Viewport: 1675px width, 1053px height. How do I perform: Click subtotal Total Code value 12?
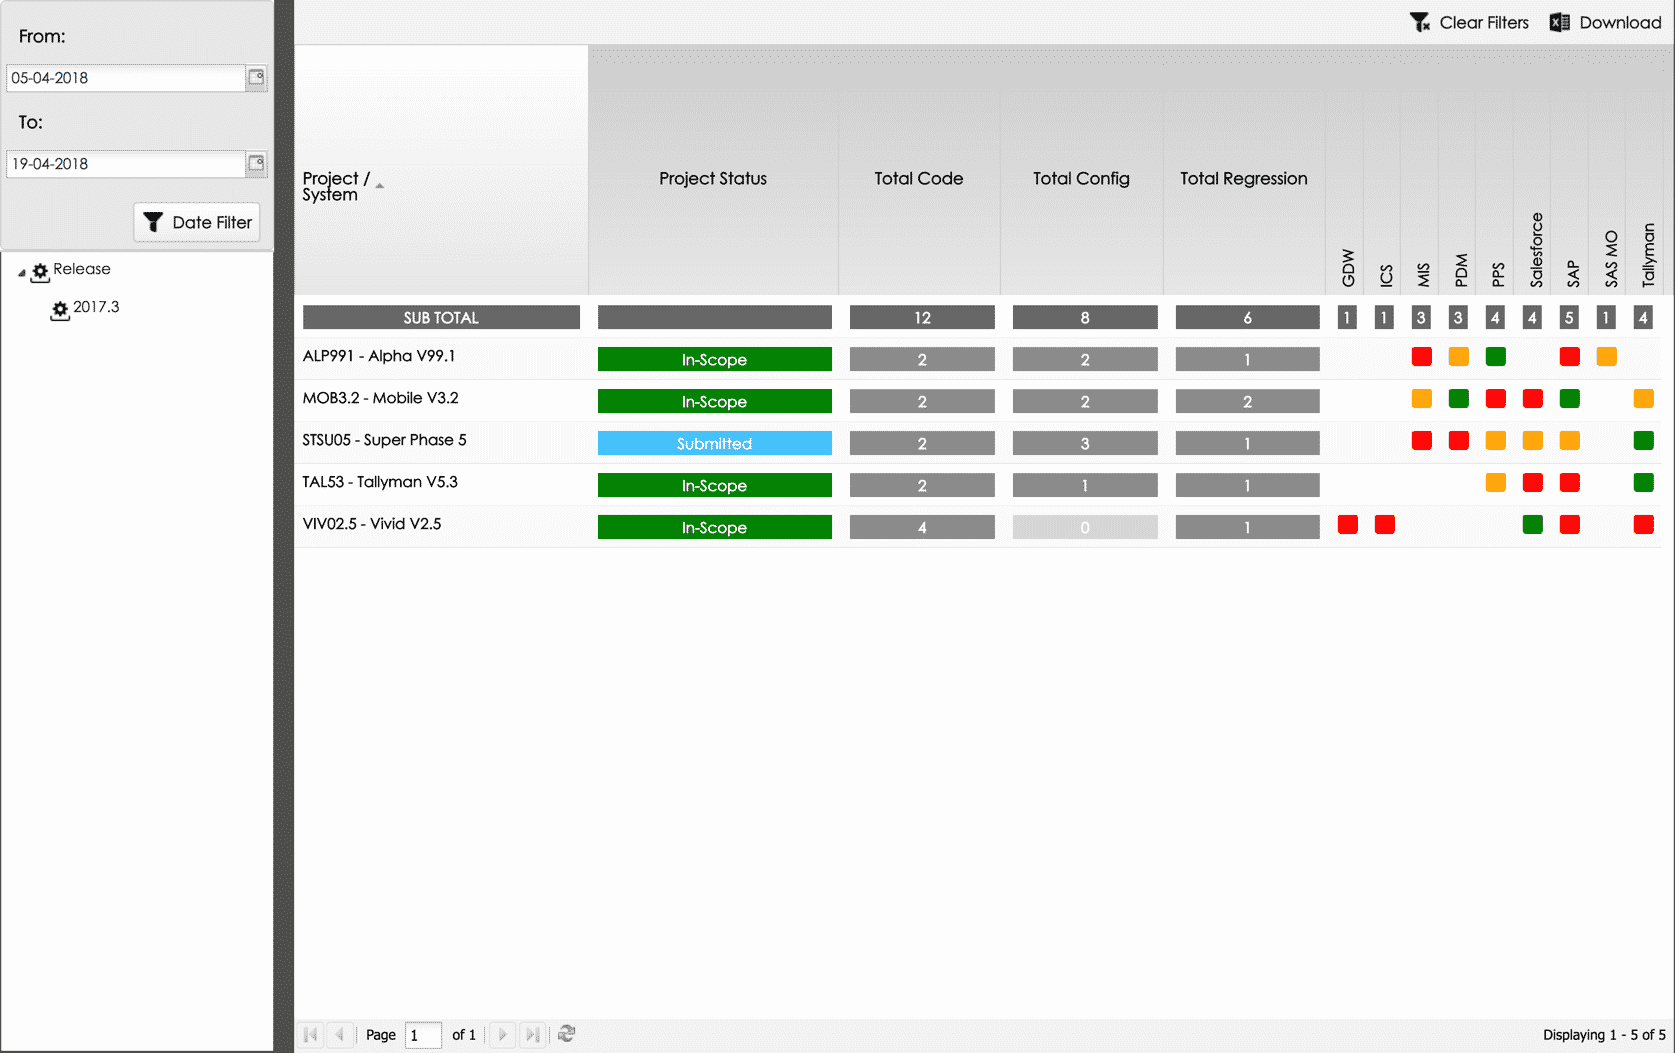click(x=922, y=317)
